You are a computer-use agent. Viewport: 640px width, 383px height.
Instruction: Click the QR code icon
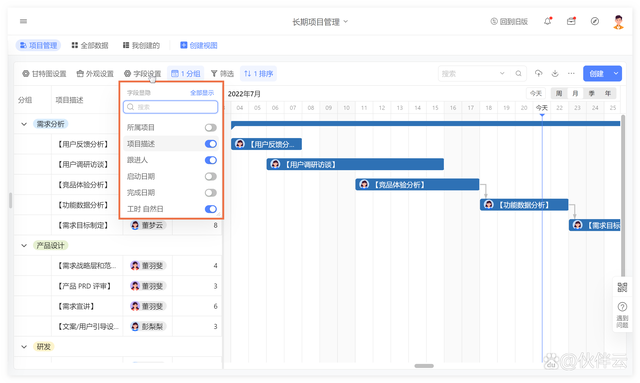coord(622,287)
